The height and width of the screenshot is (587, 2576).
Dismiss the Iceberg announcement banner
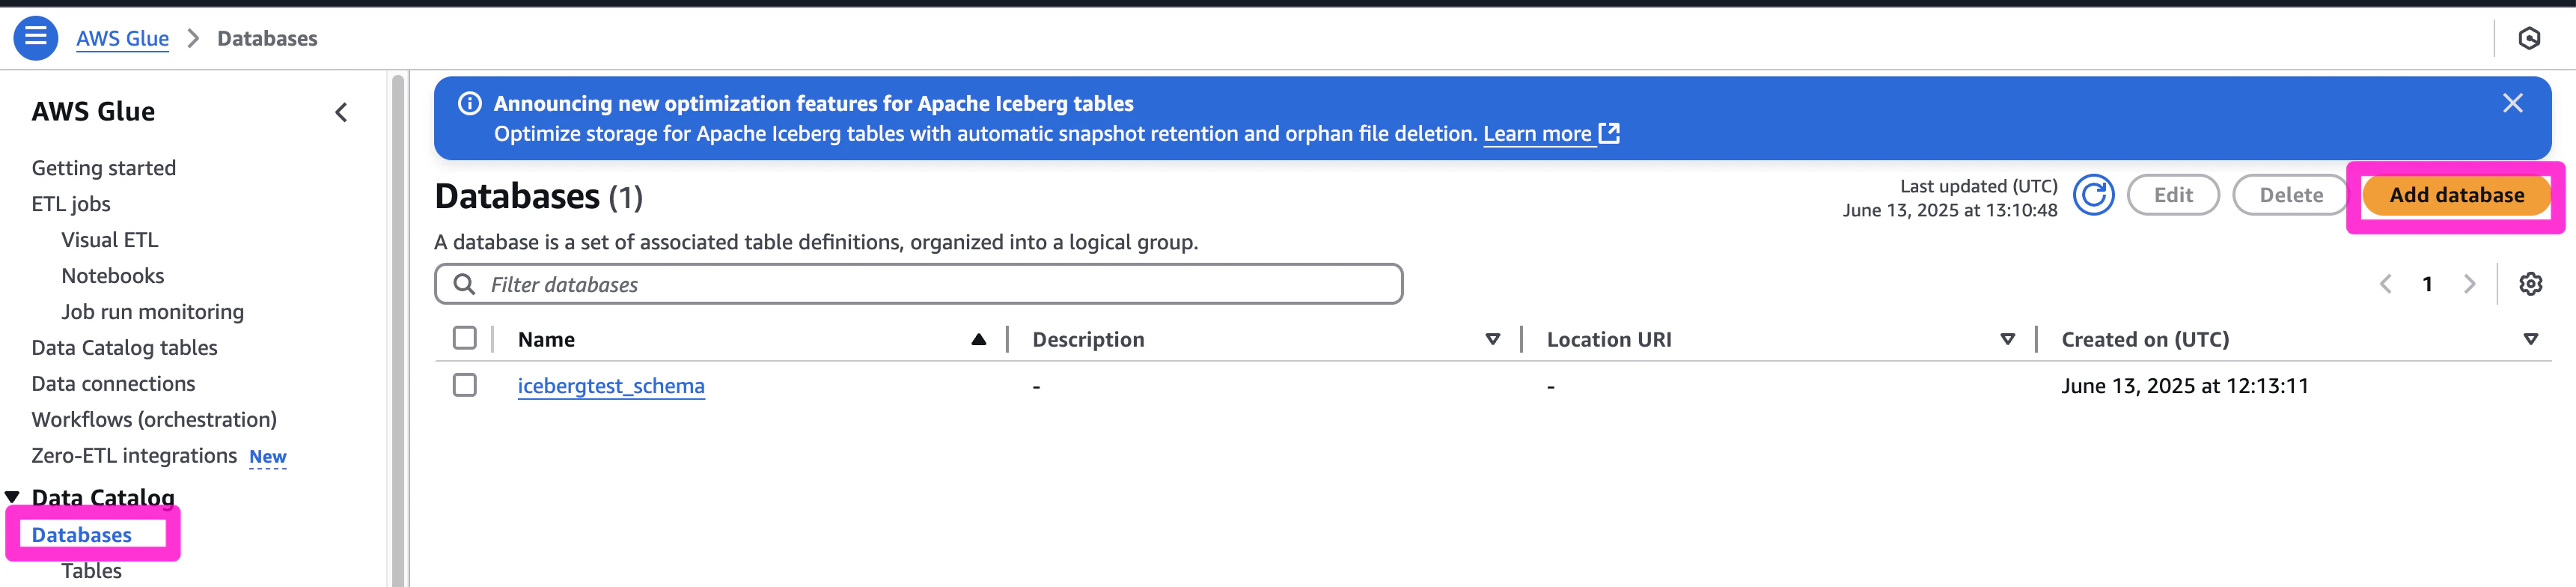2512,103
